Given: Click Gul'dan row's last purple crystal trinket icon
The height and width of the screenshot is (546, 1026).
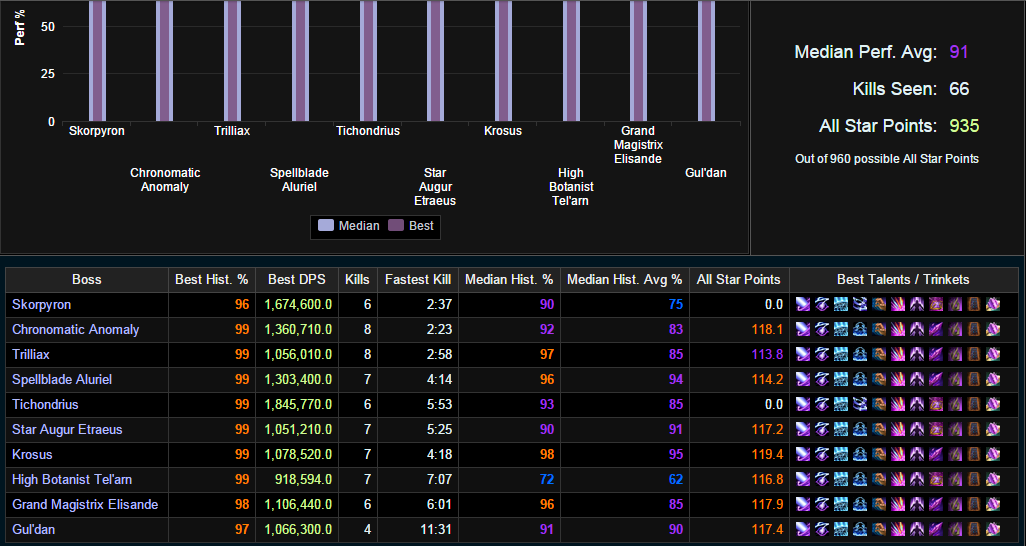Looking at the screenshot, I should coord(993,529).
